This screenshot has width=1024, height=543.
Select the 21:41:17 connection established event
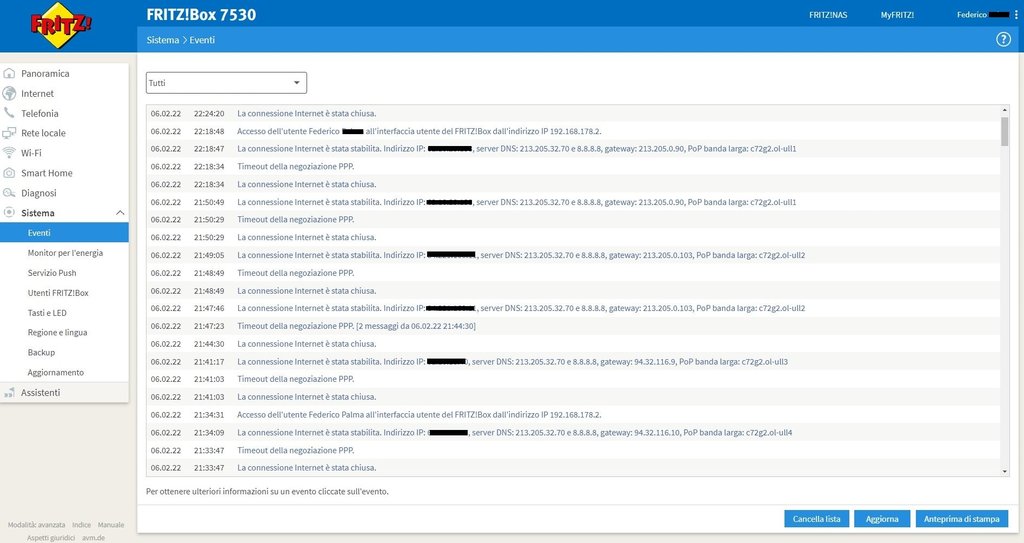coord(573,361)
